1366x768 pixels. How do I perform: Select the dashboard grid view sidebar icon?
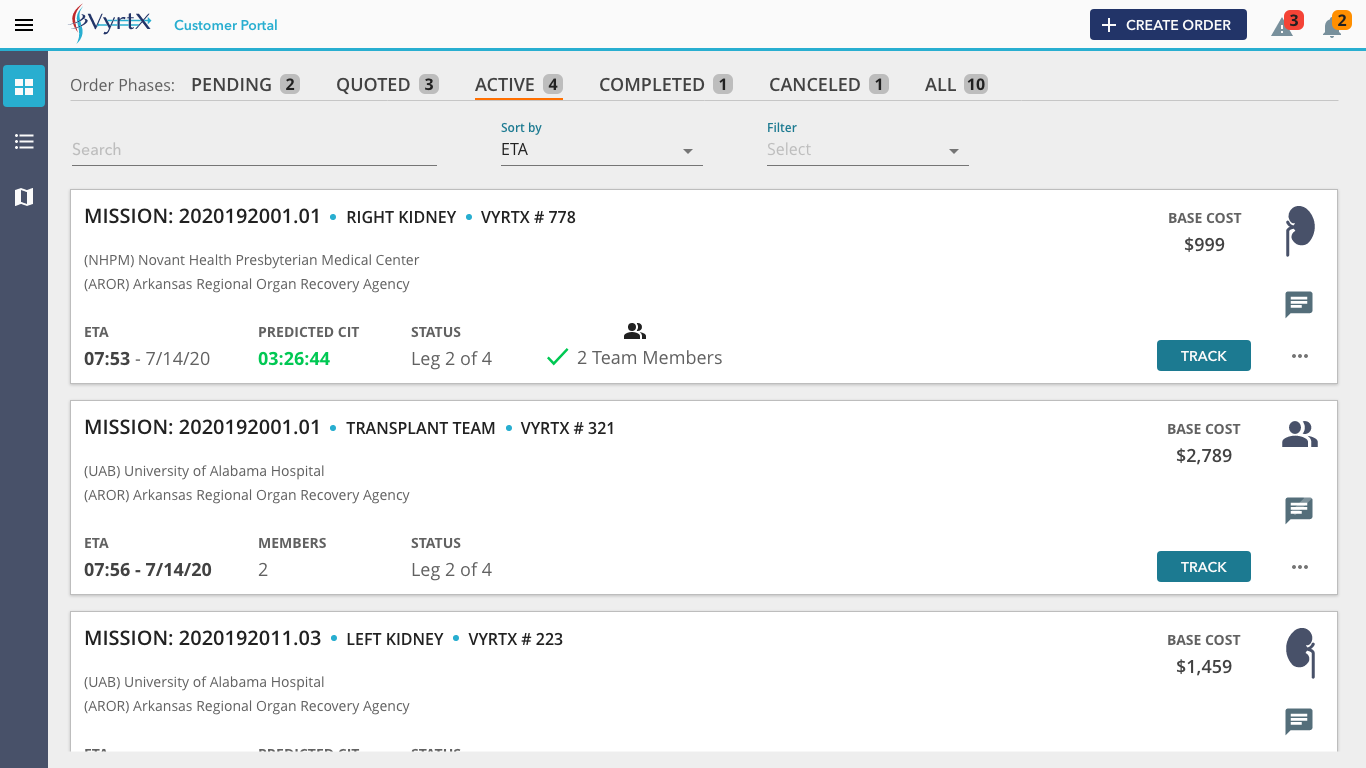click(x=24, y=86)
